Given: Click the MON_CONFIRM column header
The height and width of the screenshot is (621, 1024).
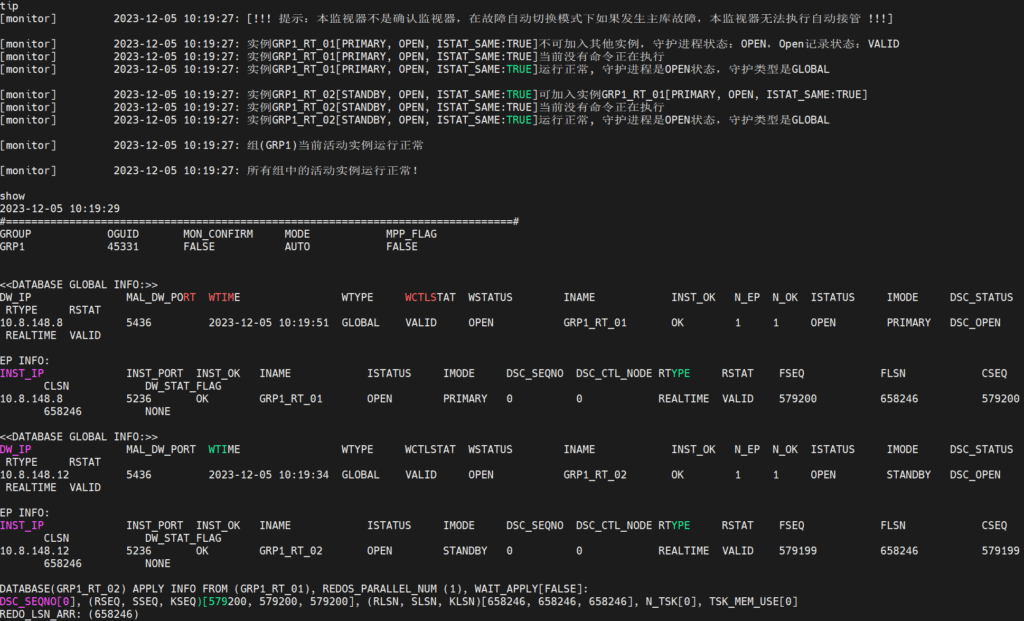Looking at the screenshot, I should (217, 234).
